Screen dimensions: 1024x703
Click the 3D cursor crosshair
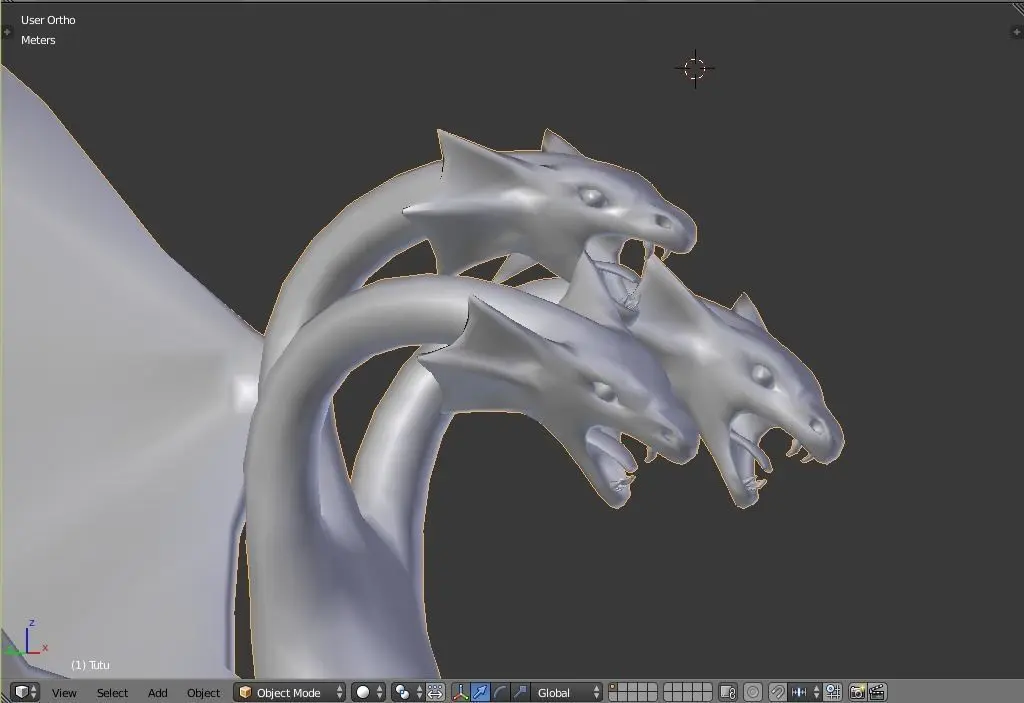coord(695,68)
